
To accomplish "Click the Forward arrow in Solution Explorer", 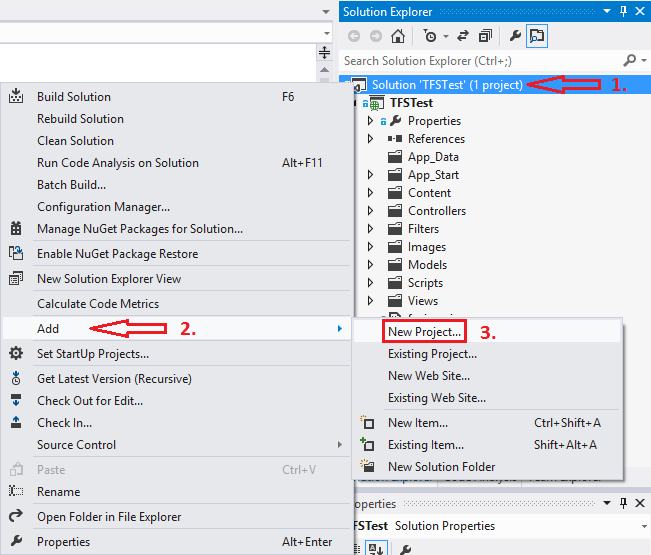I will pos(376,36).
